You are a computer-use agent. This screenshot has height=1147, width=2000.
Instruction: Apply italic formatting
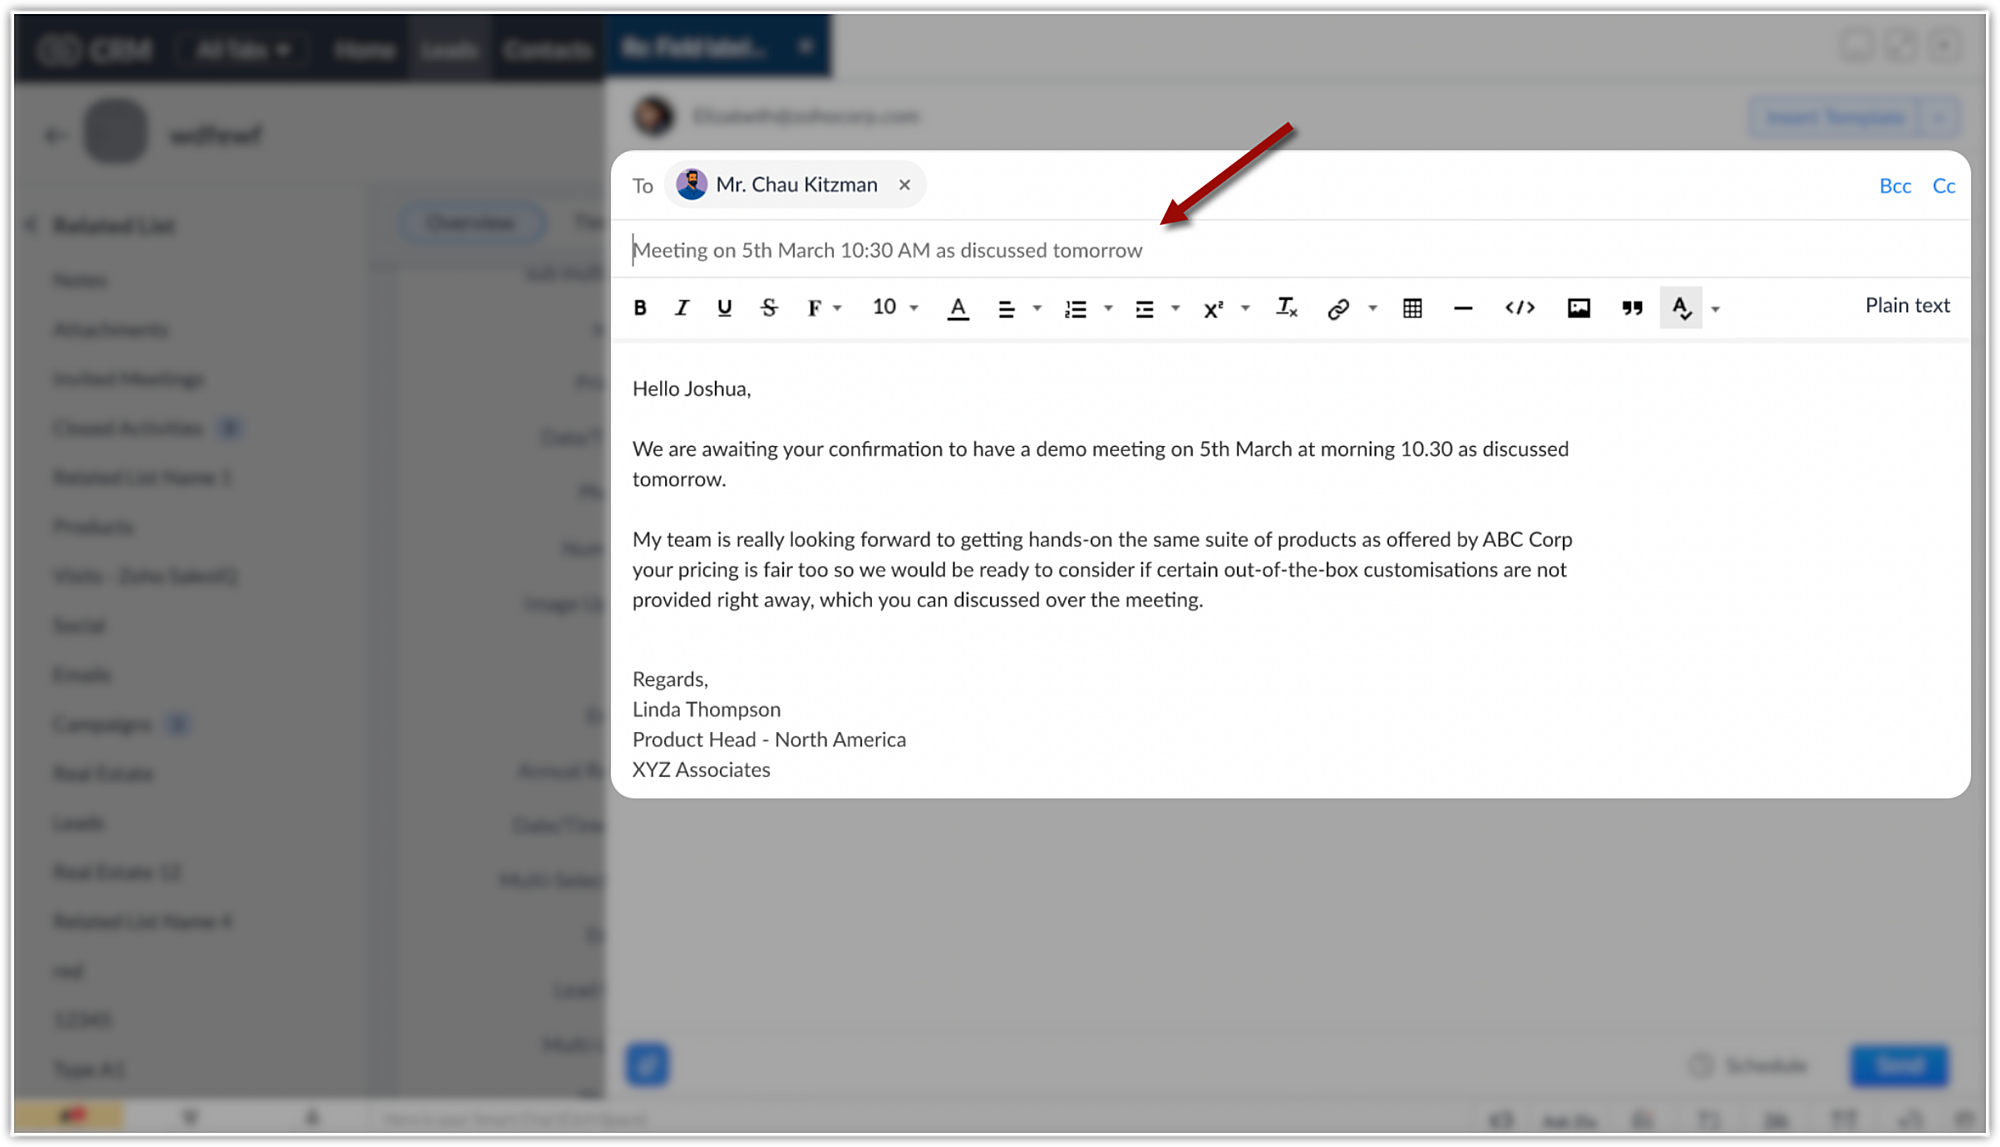[x=682, y=308]
